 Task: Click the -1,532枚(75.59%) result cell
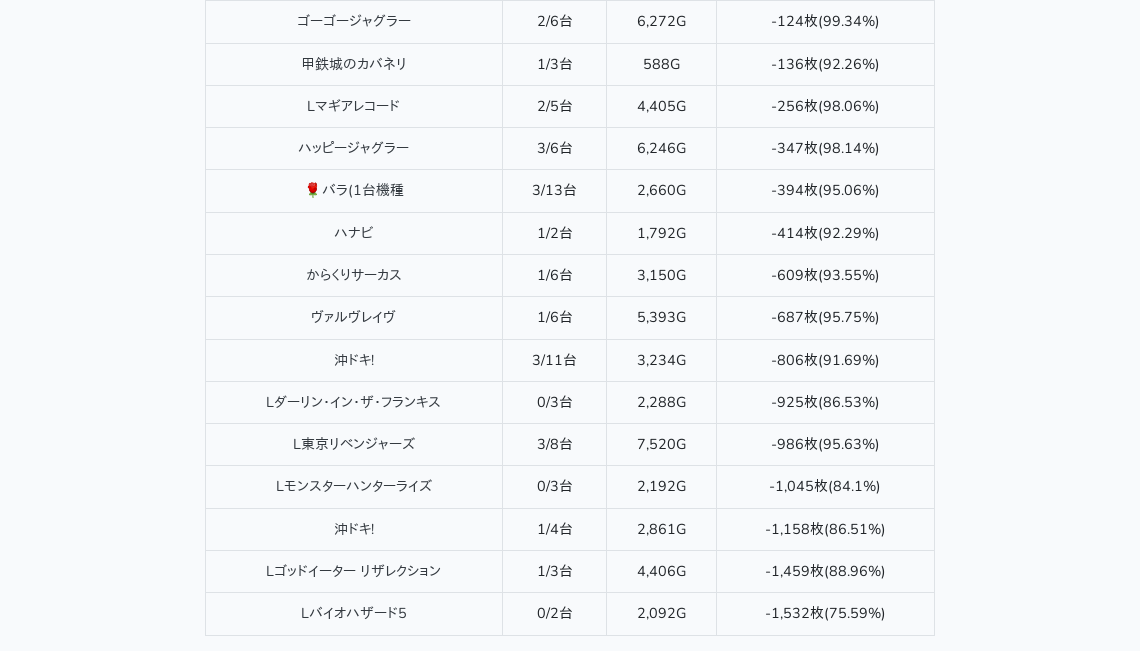(x=825, y=613)
